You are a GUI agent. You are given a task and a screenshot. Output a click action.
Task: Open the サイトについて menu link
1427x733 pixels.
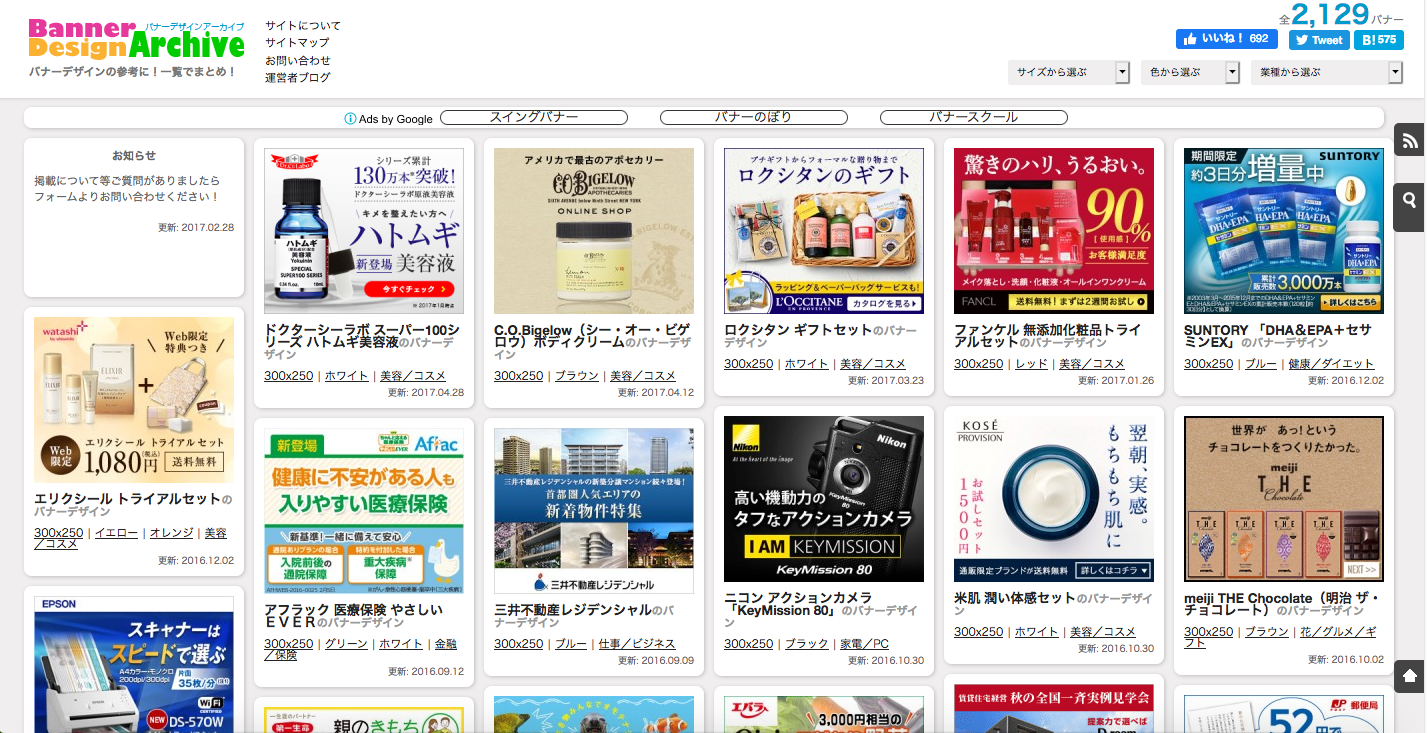pos(303,26)
